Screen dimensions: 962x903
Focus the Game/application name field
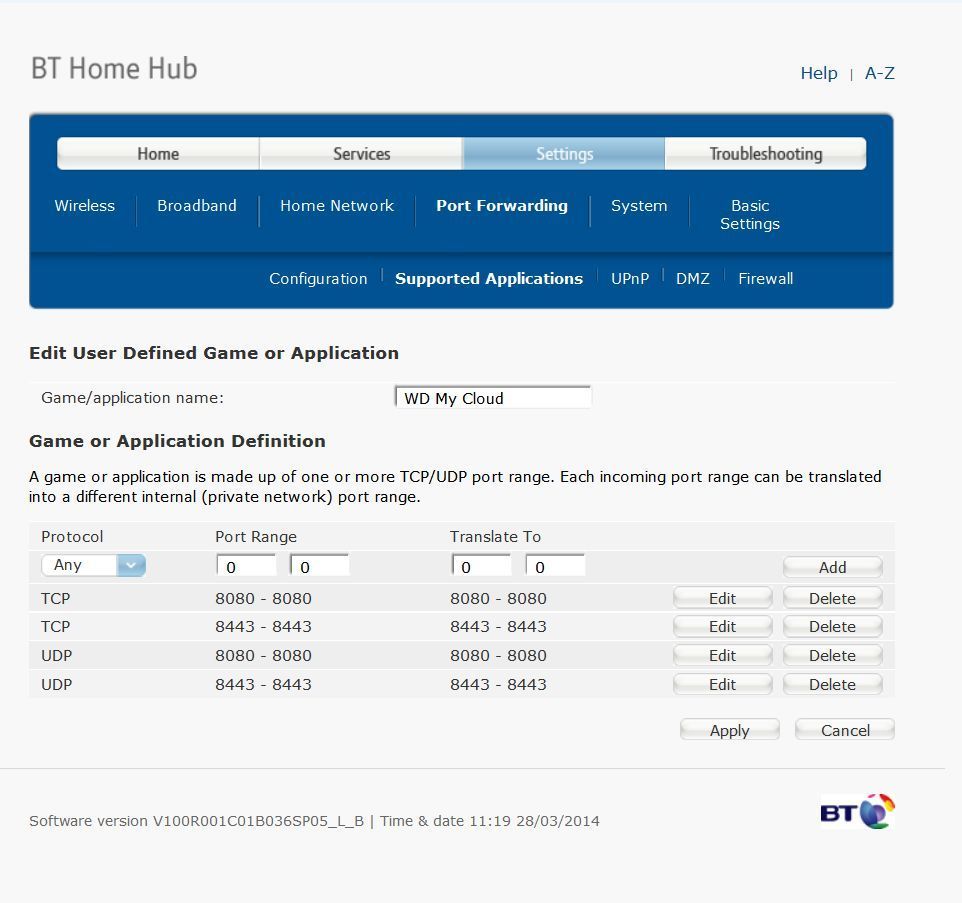[x=493, y=398]
